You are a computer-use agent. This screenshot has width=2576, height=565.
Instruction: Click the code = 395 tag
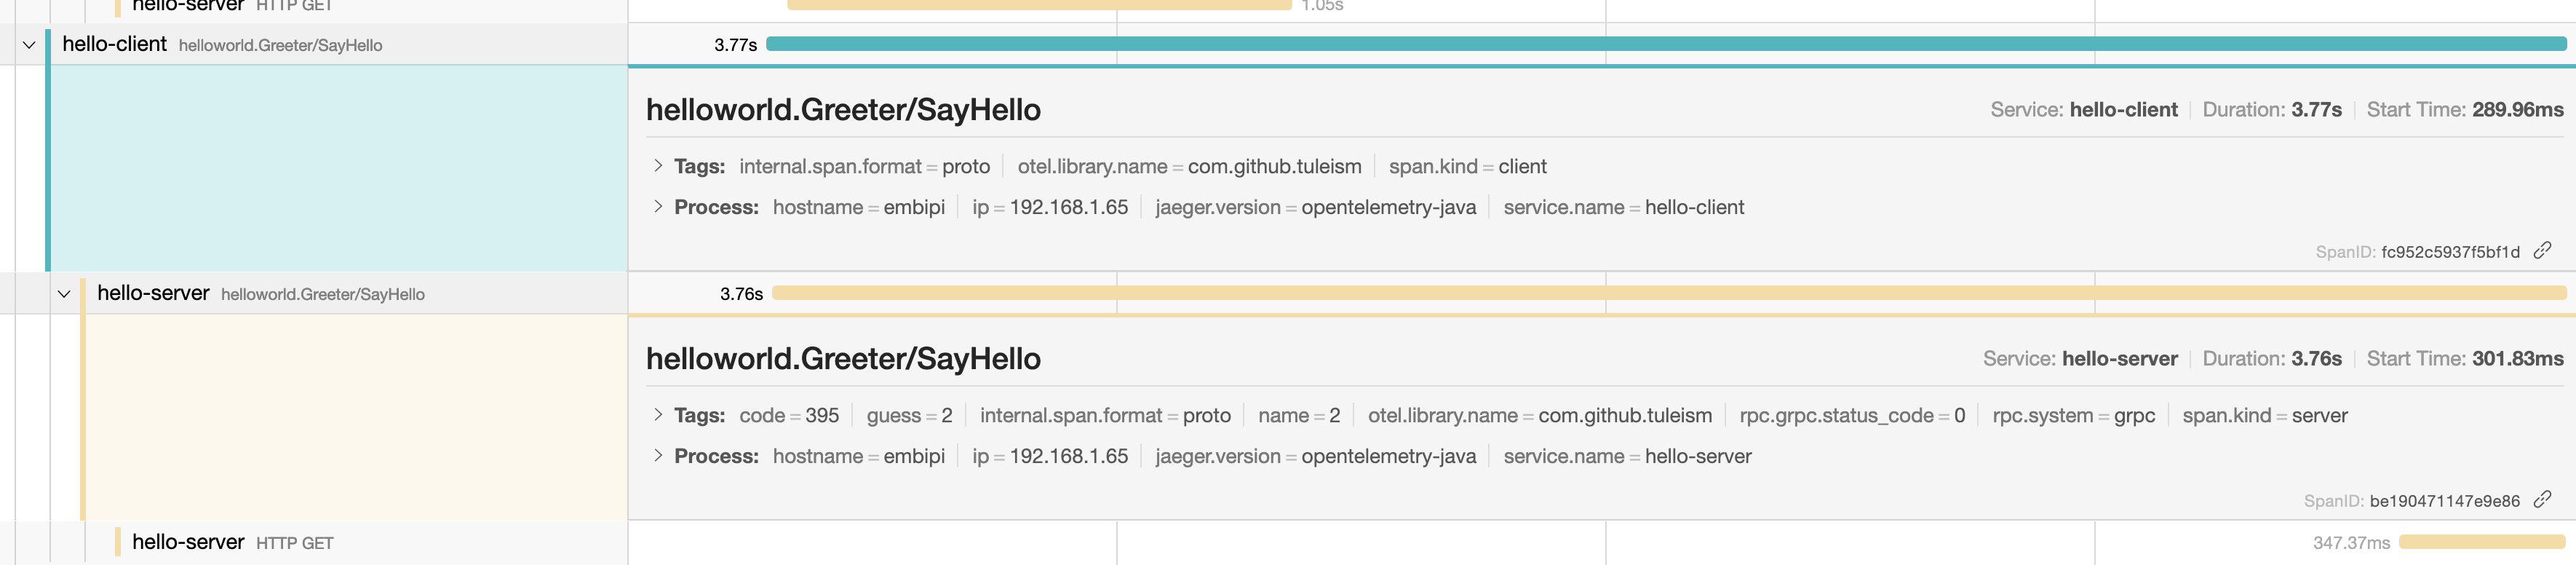point(788,415)
